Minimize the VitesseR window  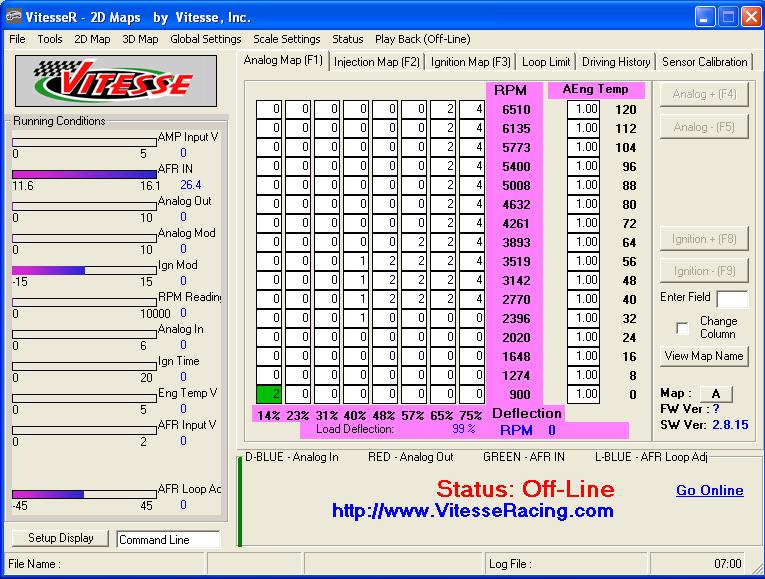pos(705,17)
